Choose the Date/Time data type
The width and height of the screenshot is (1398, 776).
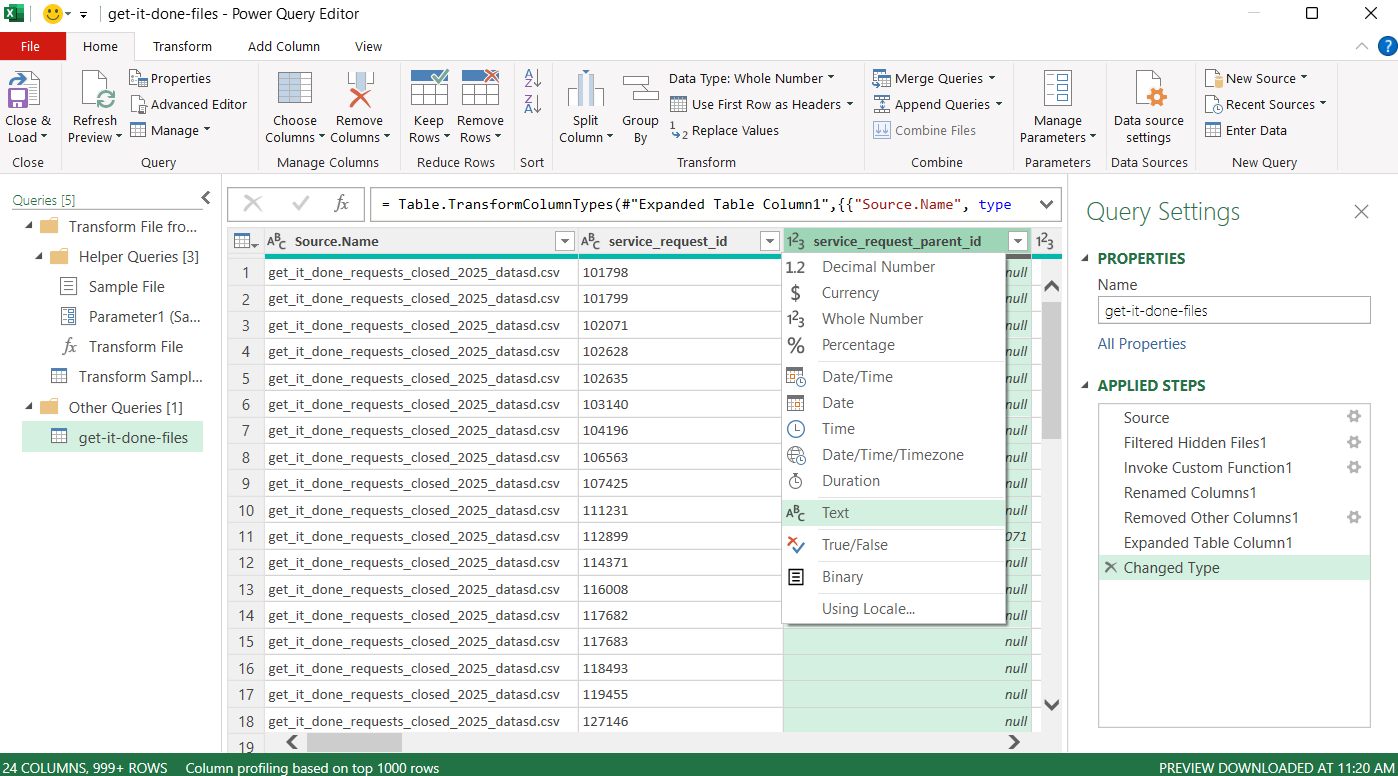click(x=893, y=377)
